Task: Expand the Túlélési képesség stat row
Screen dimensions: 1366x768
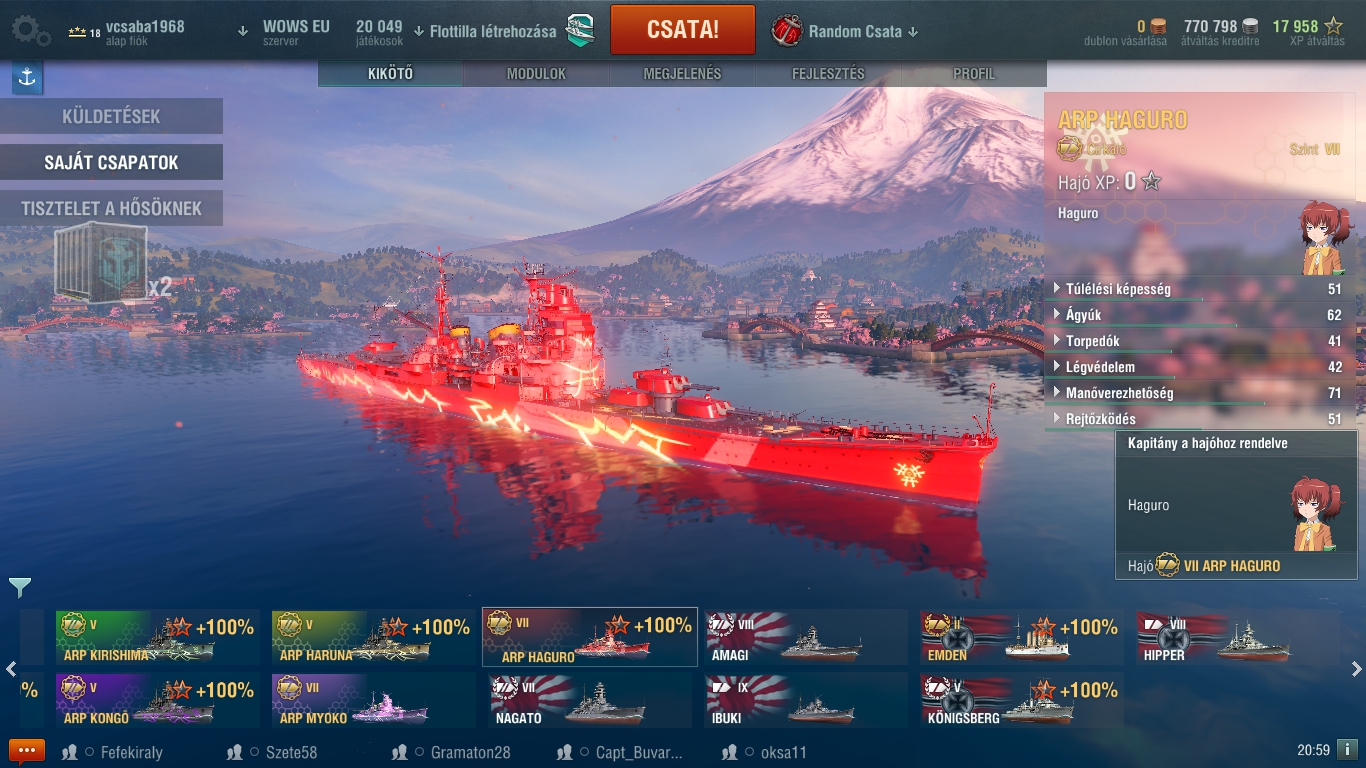Action: (1200, 289)
